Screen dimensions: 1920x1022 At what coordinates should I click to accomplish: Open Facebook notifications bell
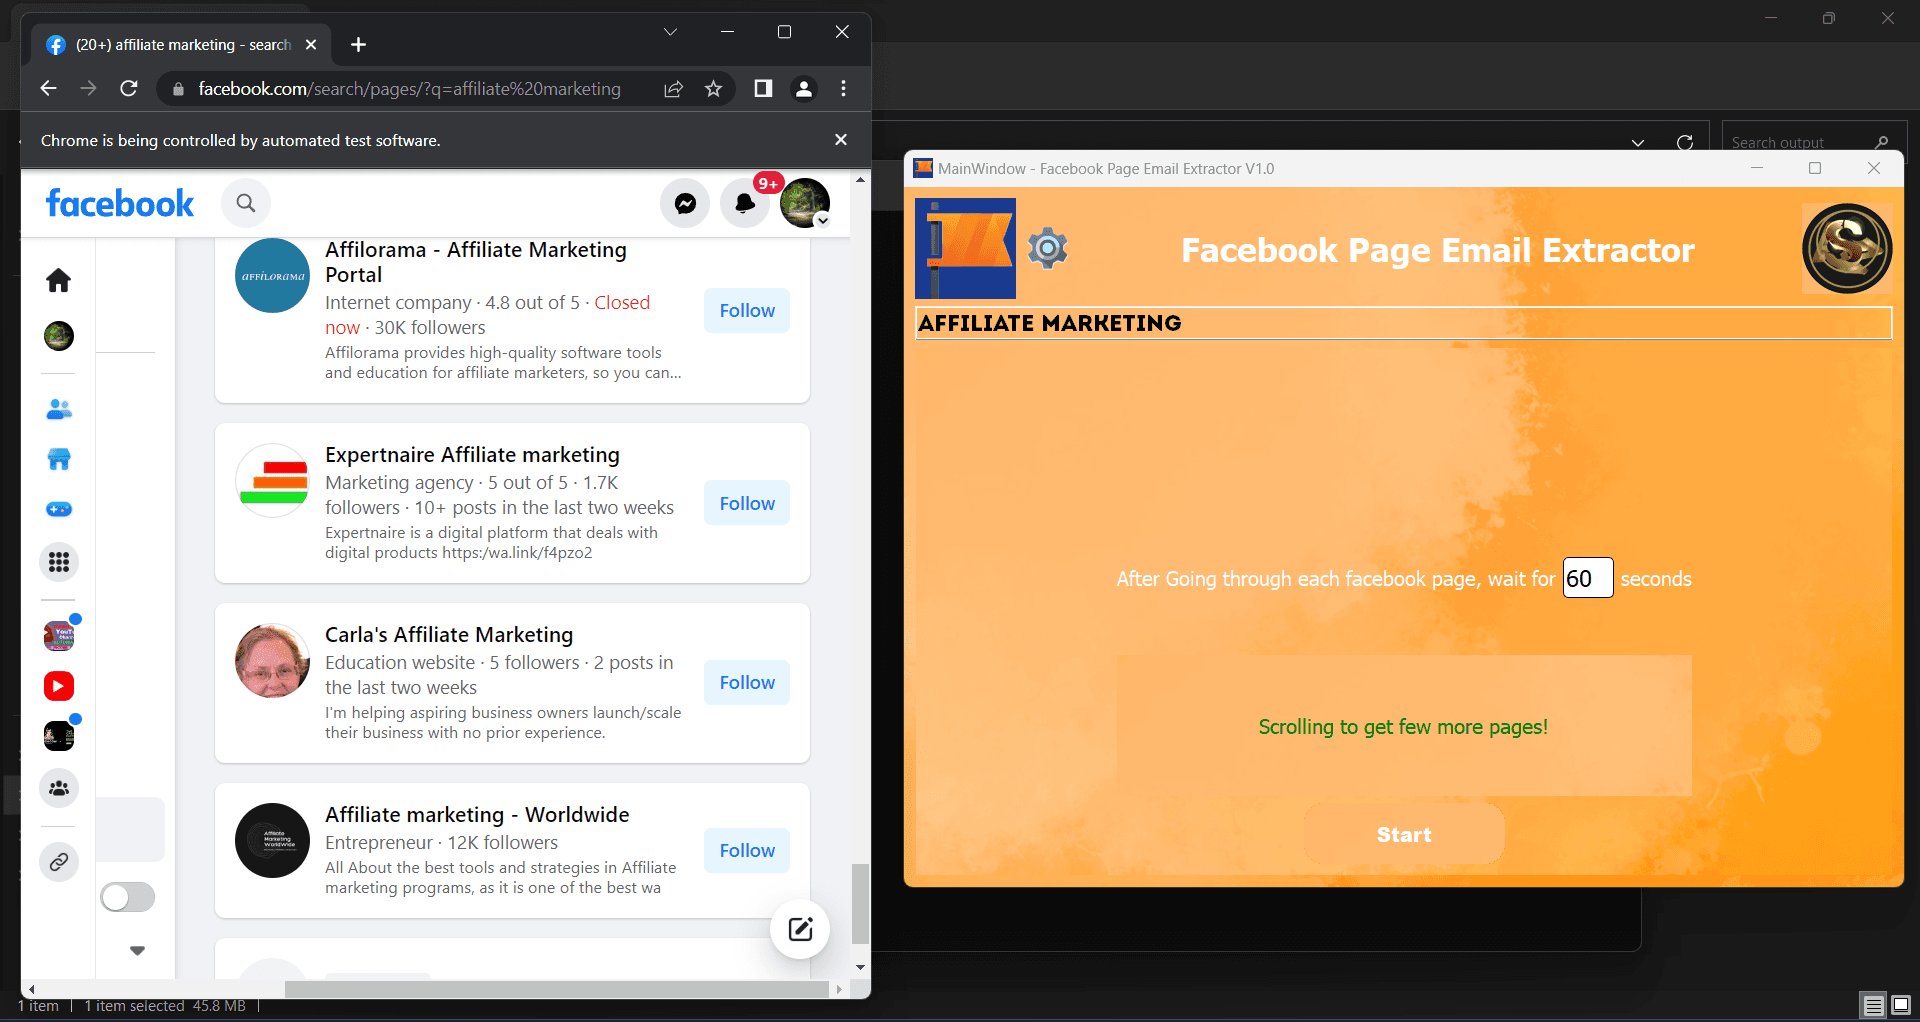click(x=745, y=203)
